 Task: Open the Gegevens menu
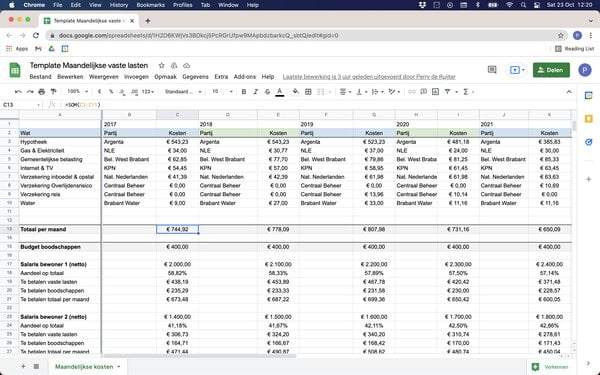(x=195, y=77)
